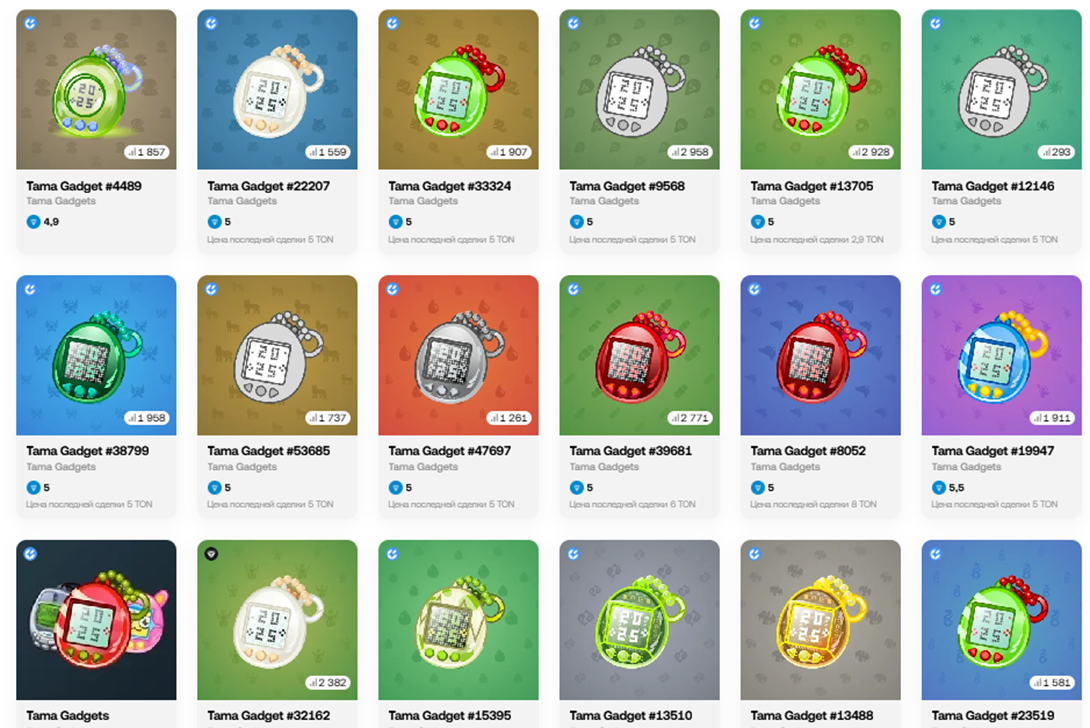Image resolution: width=1090 pixels, height=728 pixels.
Task: Open Tama Gadgets collection link under #47697
Action: click(423, 467)
